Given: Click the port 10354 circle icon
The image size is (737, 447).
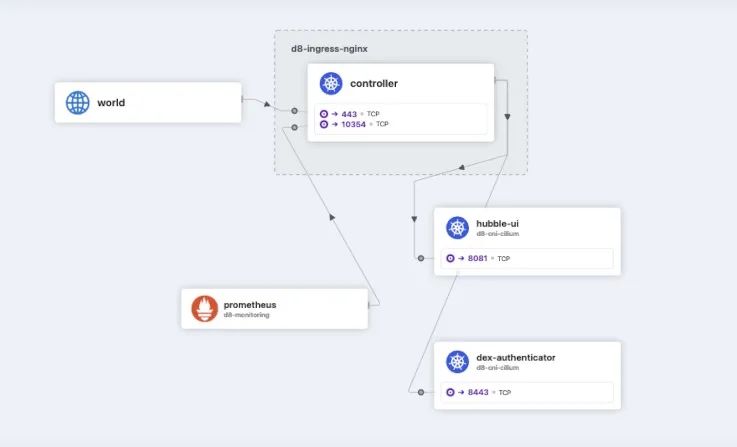Looking at the screenshot, I should pos(324,124).
